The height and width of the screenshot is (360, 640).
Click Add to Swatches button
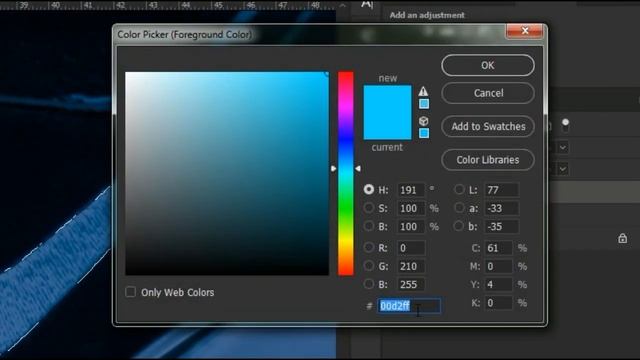(x=488, y=127)
